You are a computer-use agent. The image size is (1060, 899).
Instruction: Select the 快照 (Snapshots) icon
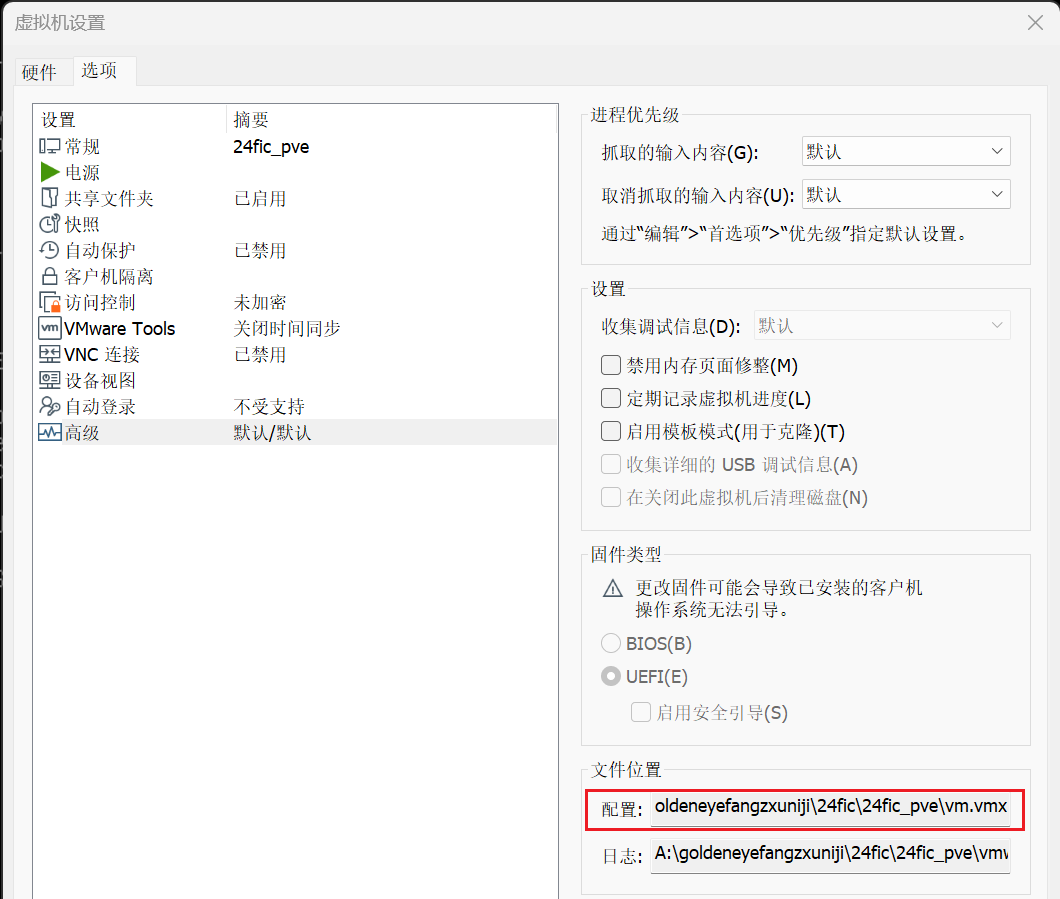50,225
